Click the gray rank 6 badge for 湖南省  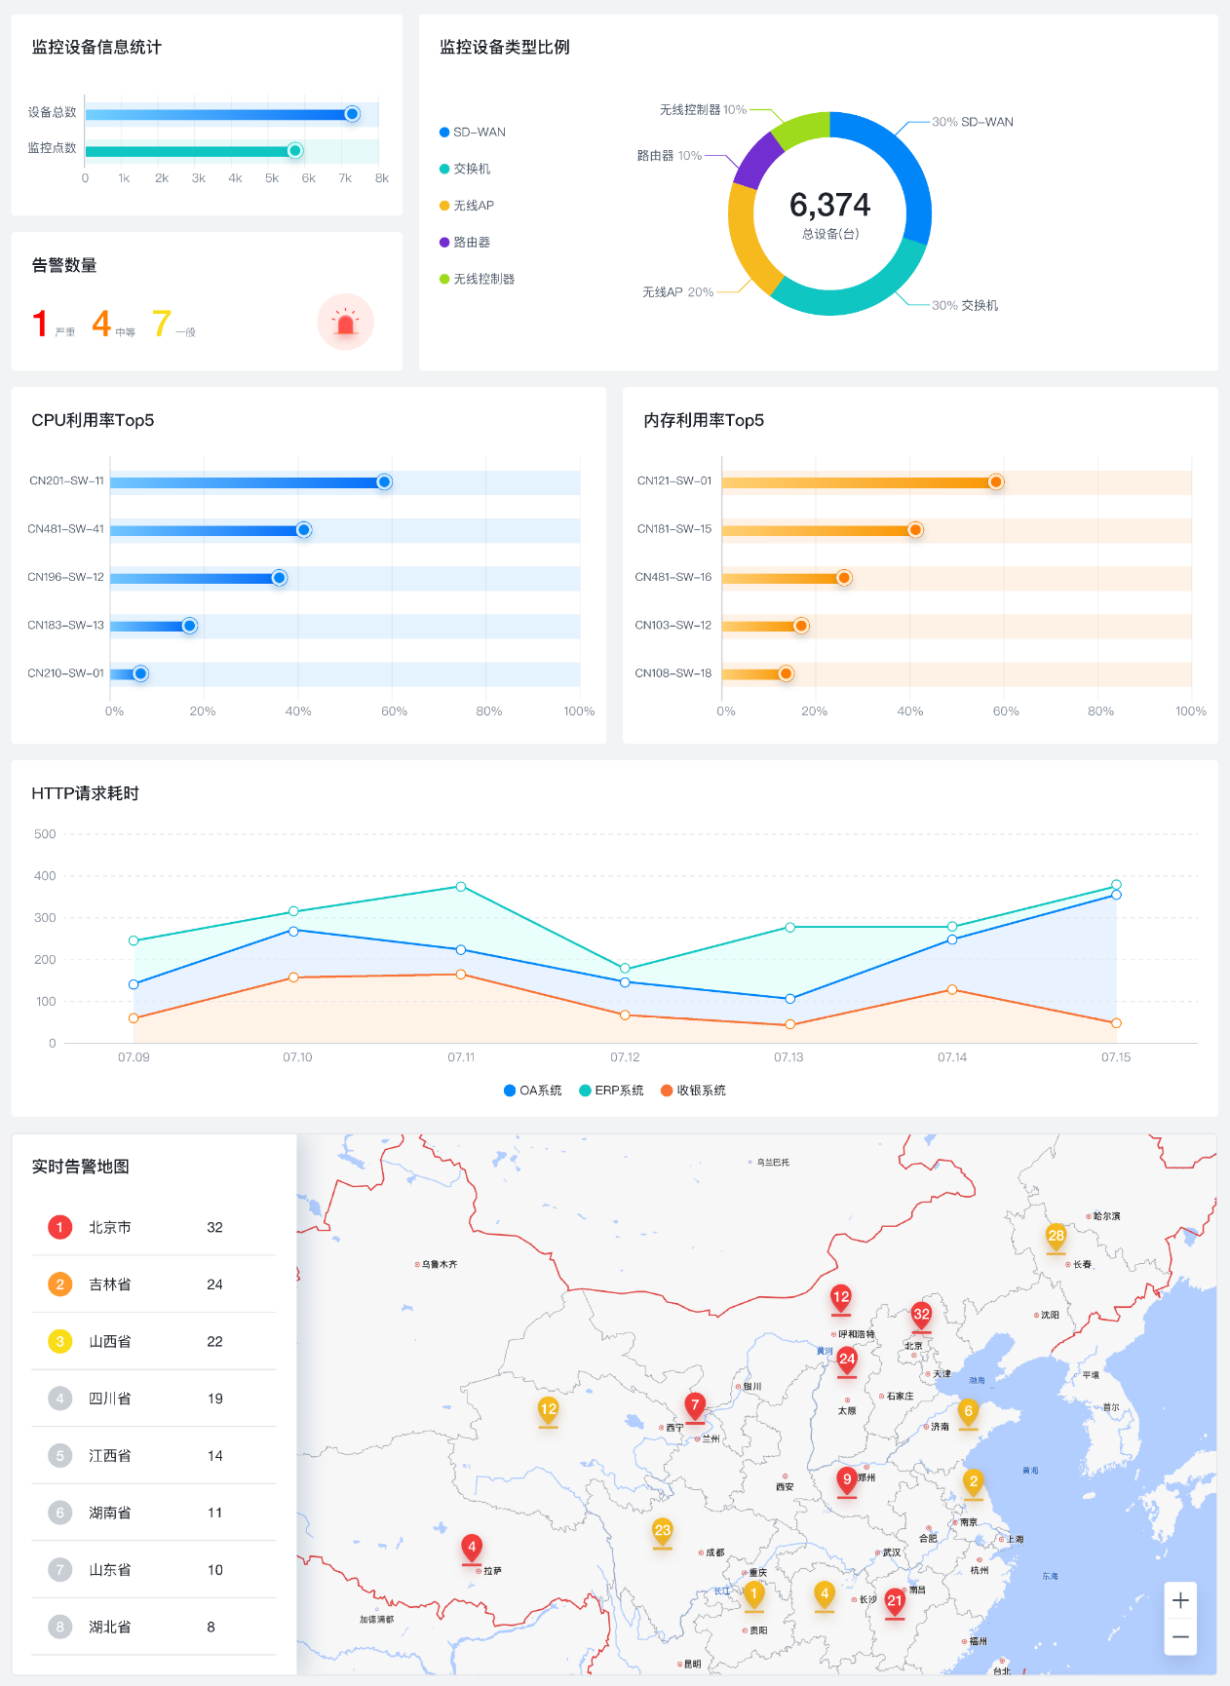(x=60, y=1512)
